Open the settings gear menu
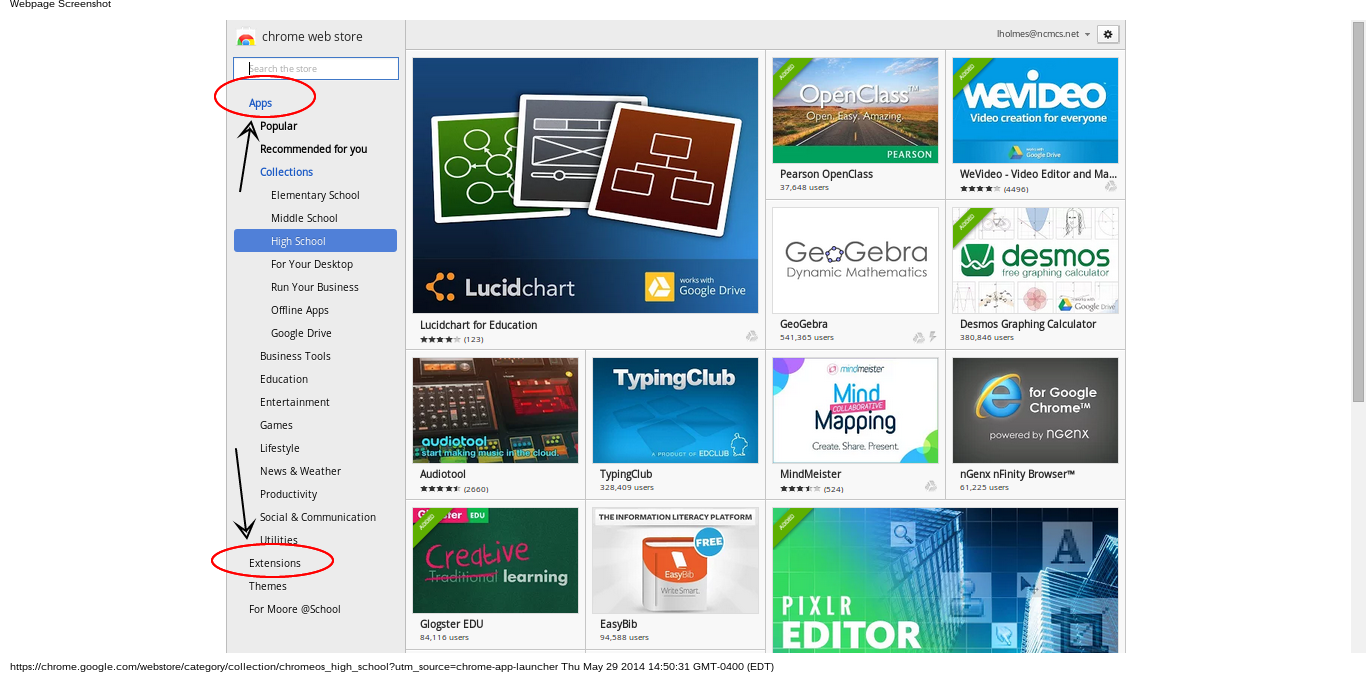The height and width of the screenshot is (673, 1366). pos(1108,34)
